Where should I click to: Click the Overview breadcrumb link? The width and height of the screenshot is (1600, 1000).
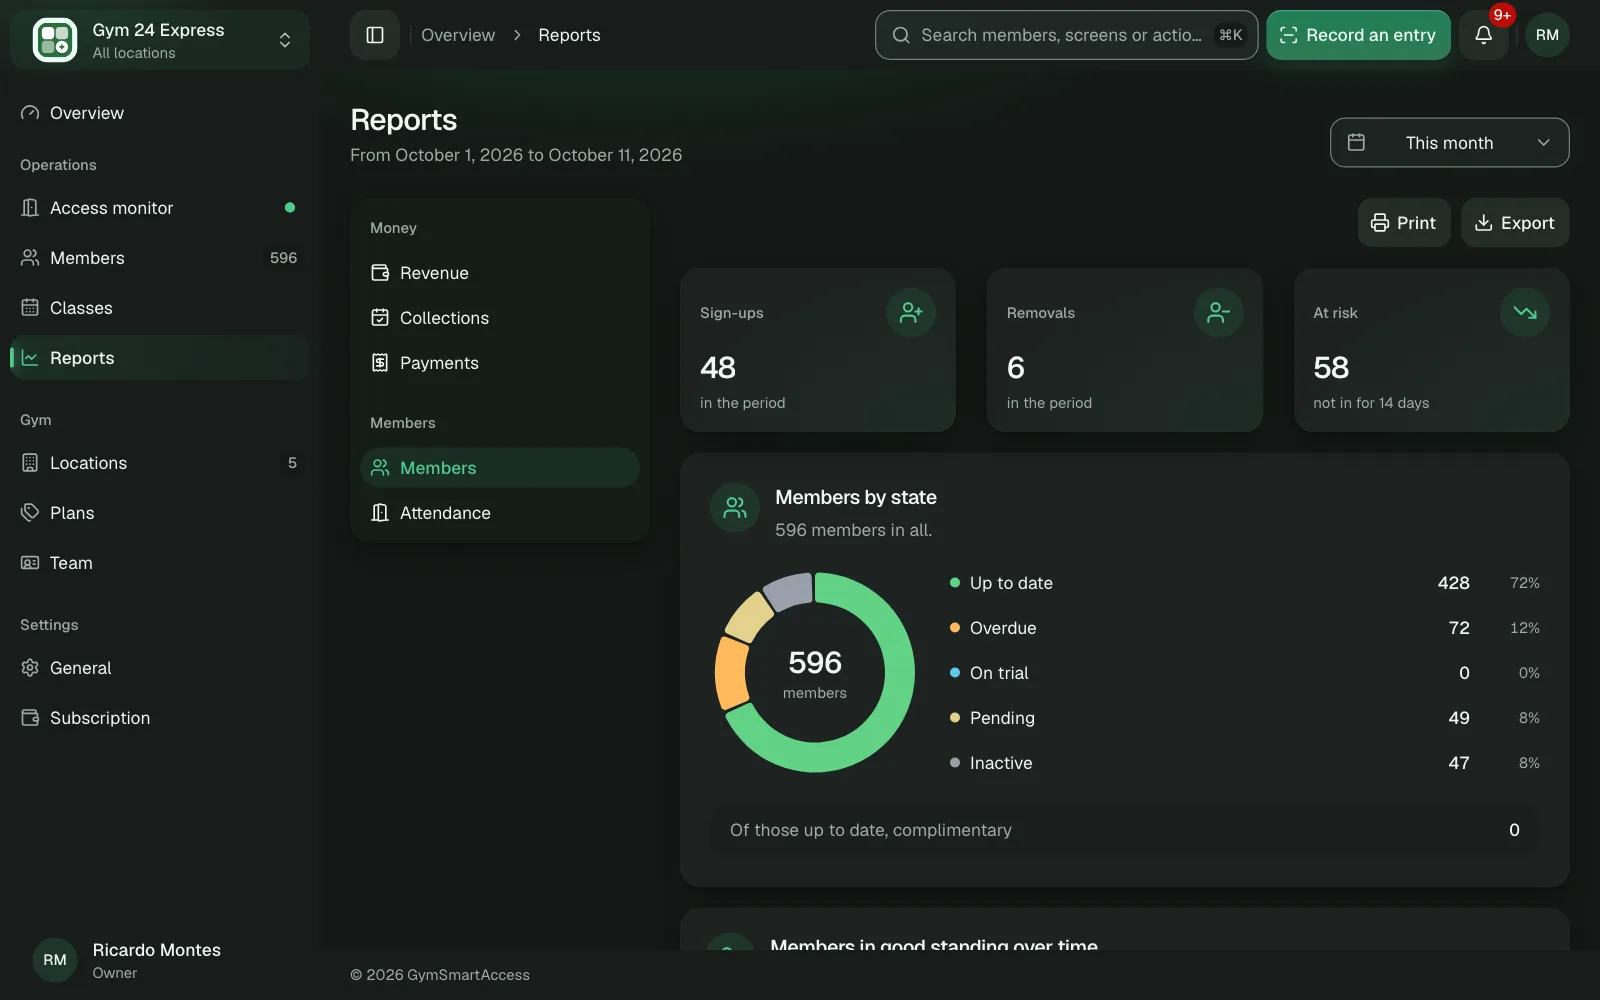point(458,35)
